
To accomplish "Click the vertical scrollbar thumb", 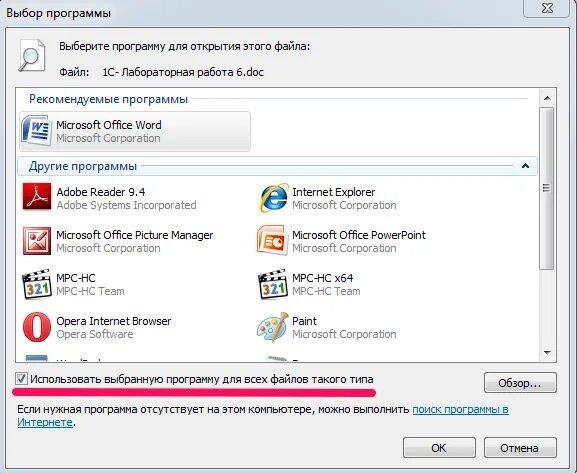I will tap(547, 188).
